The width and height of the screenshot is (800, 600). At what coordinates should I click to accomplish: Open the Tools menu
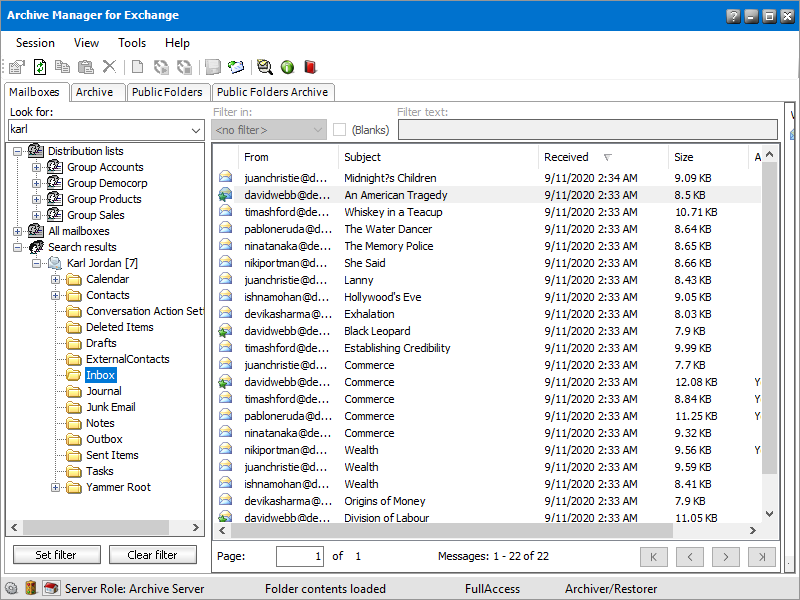[132, 43]
